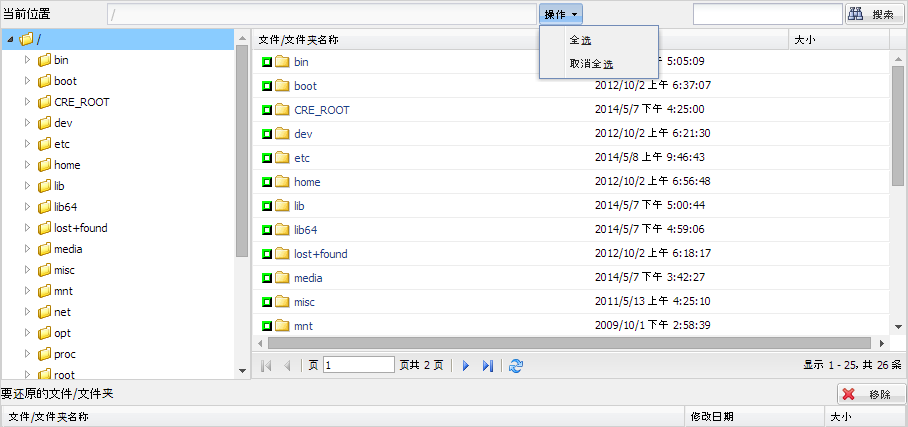Toggle the checkbox for lib row
The width and height of the screenshot is (908, 427).
(267, 206)
